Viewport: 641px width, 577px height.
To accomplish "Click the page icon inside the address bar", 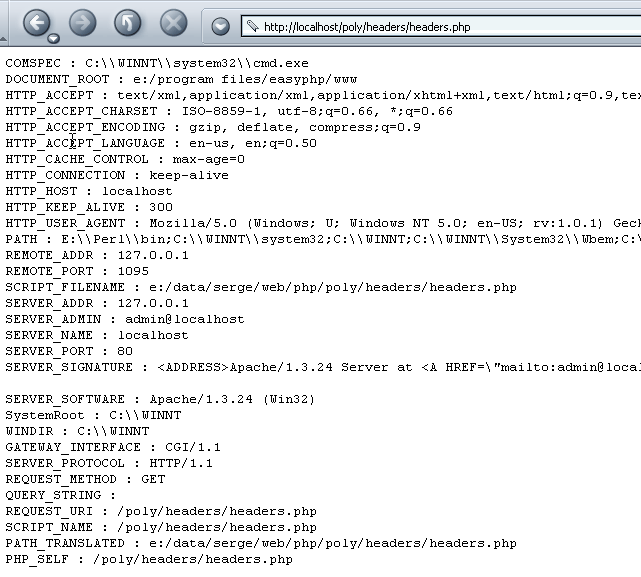I will (251, 27).
